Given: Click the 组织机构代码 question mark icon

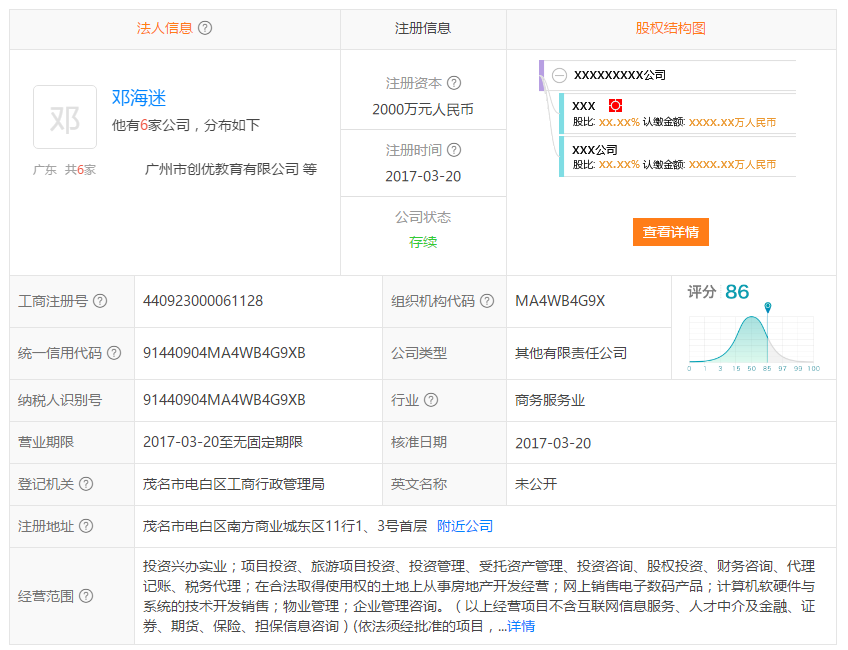Looking at the screenshot, I should click(486, 300).
